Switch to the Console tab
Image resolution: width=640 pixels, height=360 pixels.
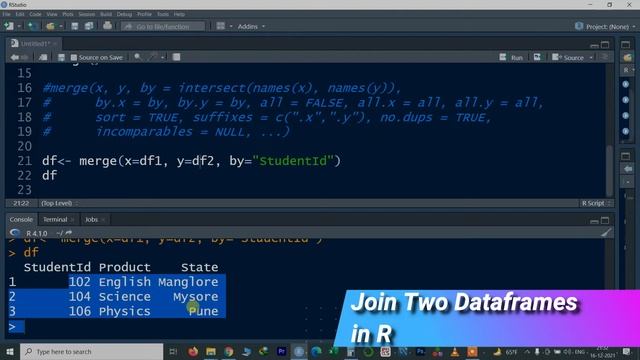click(x=21, y=220)
